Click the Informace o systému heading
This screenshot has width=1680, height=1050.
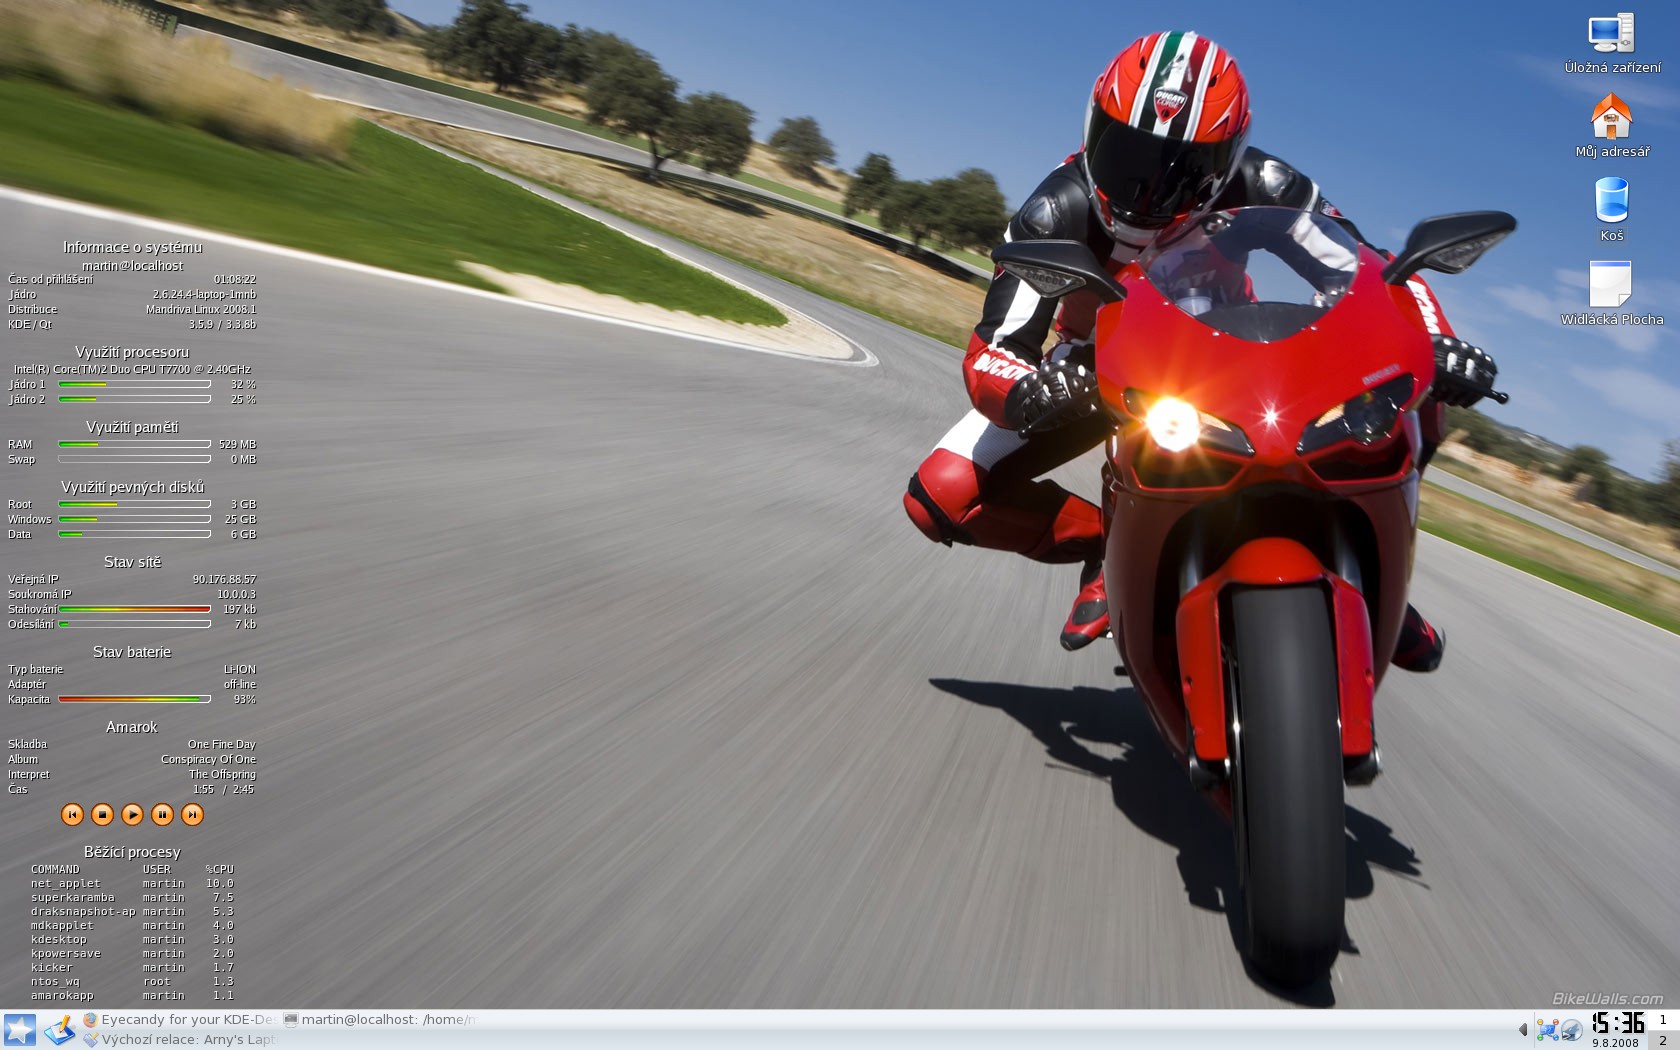pyautogui.click(x=132, y=247)
